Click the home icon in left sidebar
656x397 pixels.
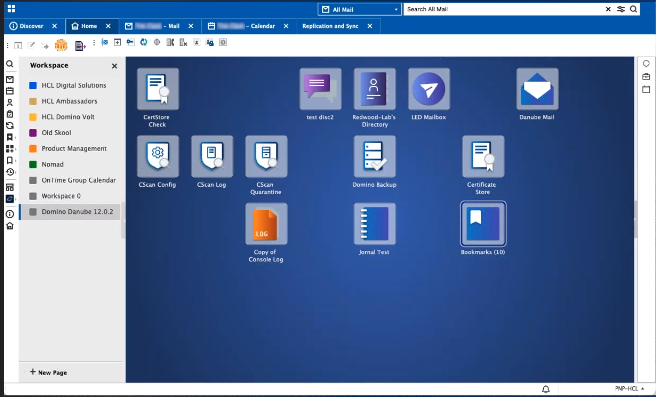(10, 226)
